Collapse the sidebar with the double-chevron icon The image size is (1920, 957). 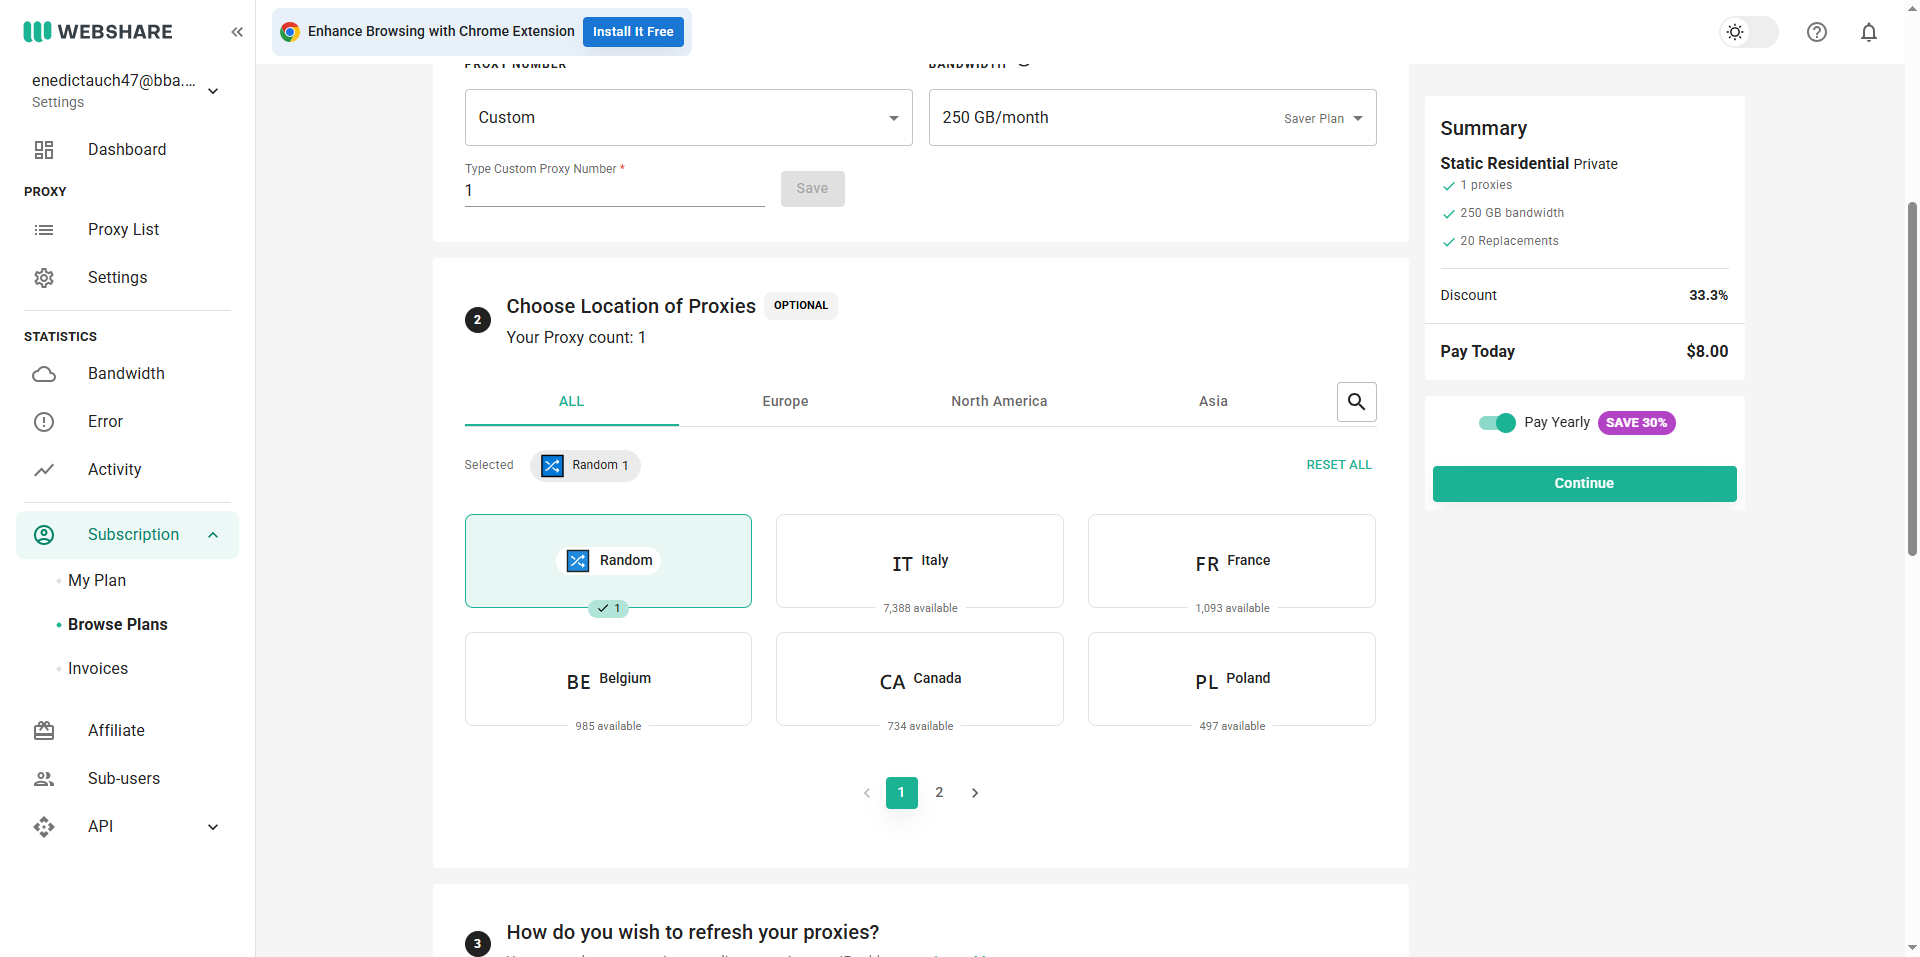[237, 32]
